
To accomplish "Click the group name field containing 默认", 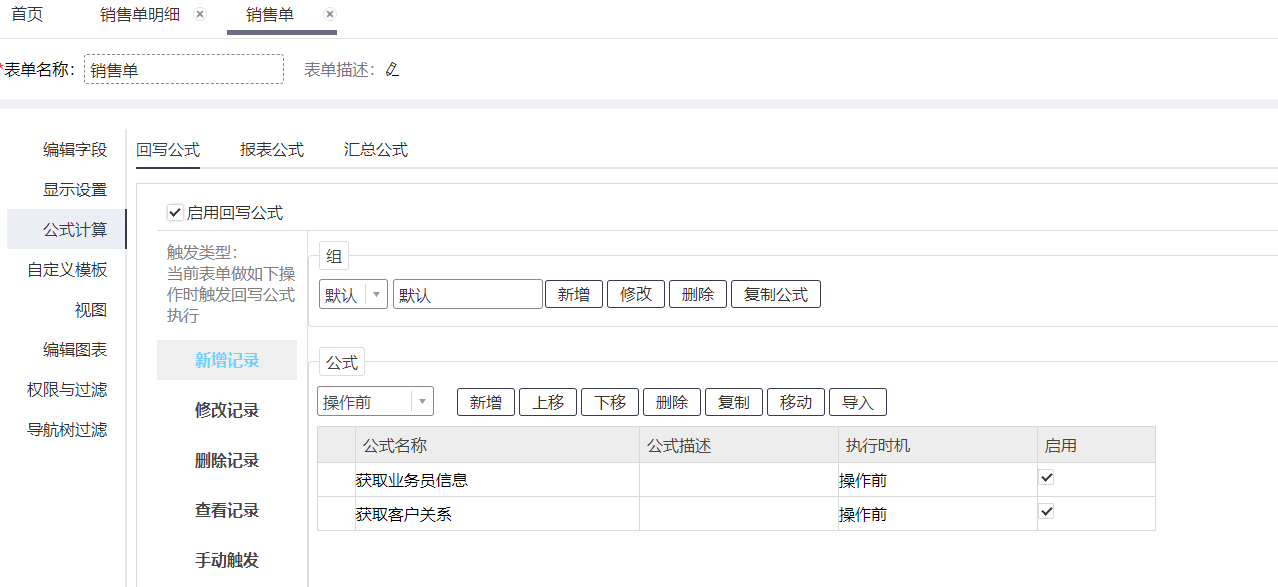I will [468, 294].
